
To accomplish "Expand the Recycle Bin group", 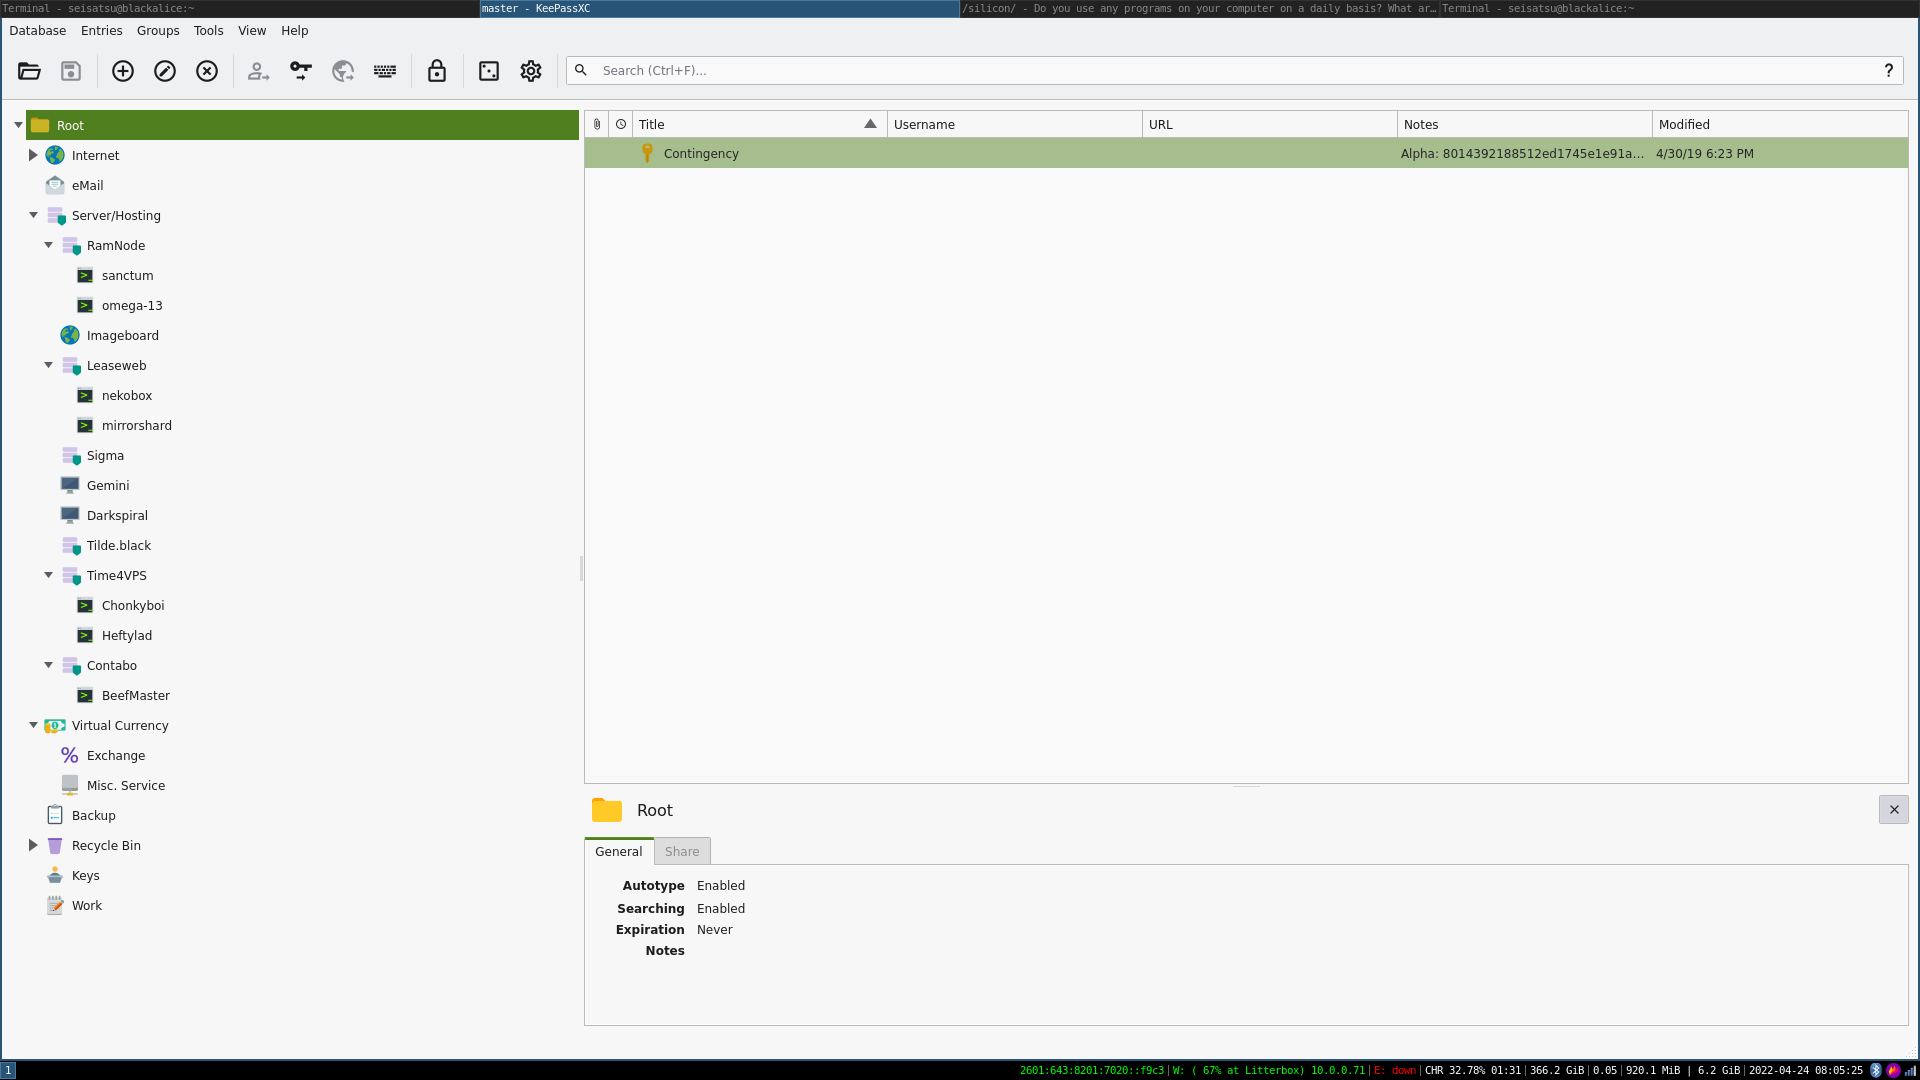I will pyautogui.click(x=33, y=845).
